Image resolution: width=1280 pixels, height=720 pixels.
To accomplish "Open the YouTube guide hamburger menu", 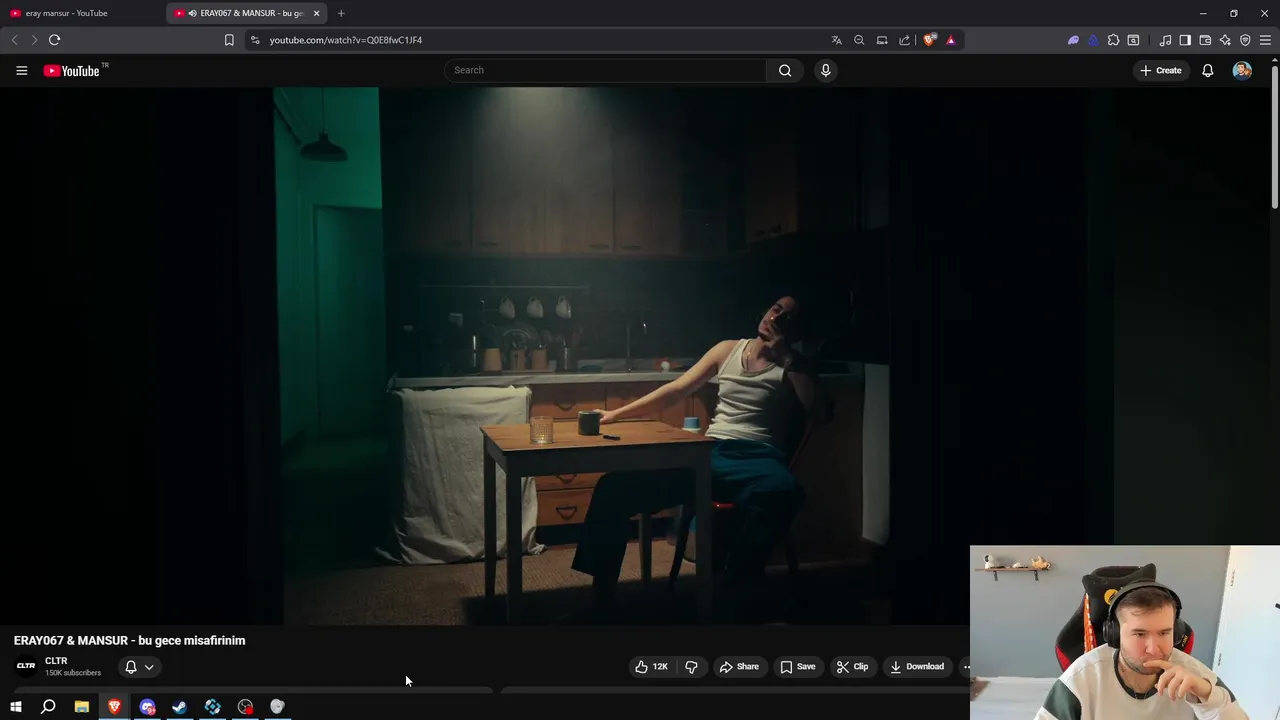I will point(21,70).
